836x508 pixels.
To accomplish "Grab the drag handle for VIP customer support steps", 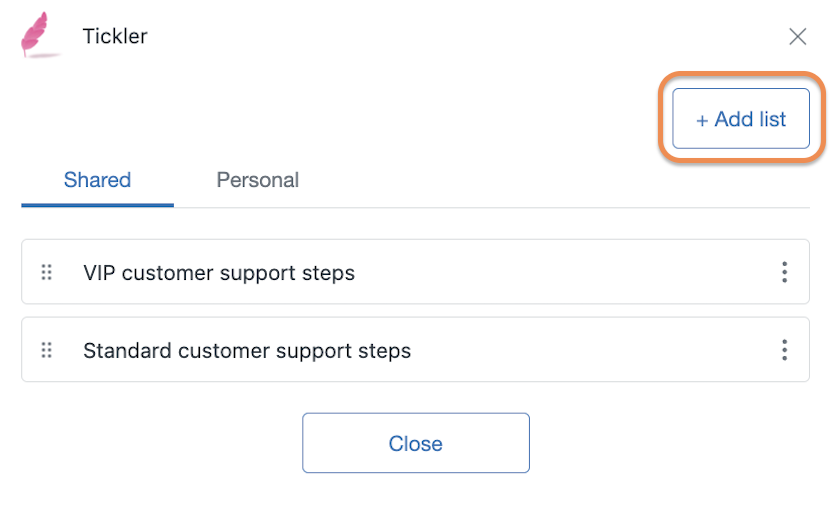I will point(47,272).
